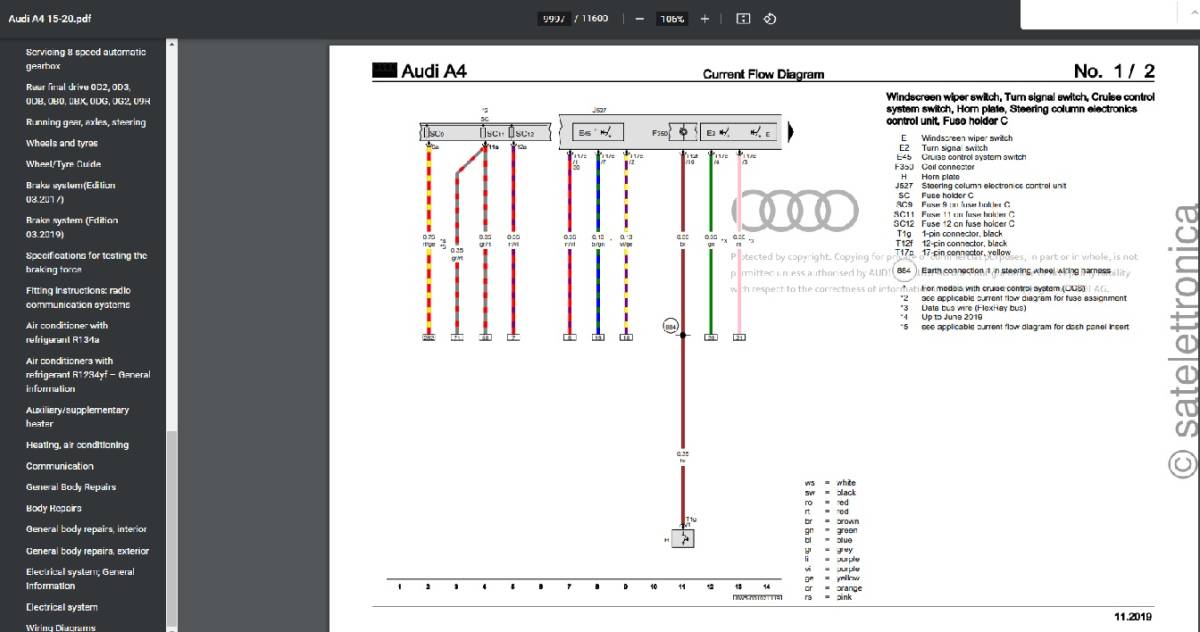Click the J527 control unit box
Image resolution: width=1200 pixels, height=632 pixels.
[x=671, y=132]
